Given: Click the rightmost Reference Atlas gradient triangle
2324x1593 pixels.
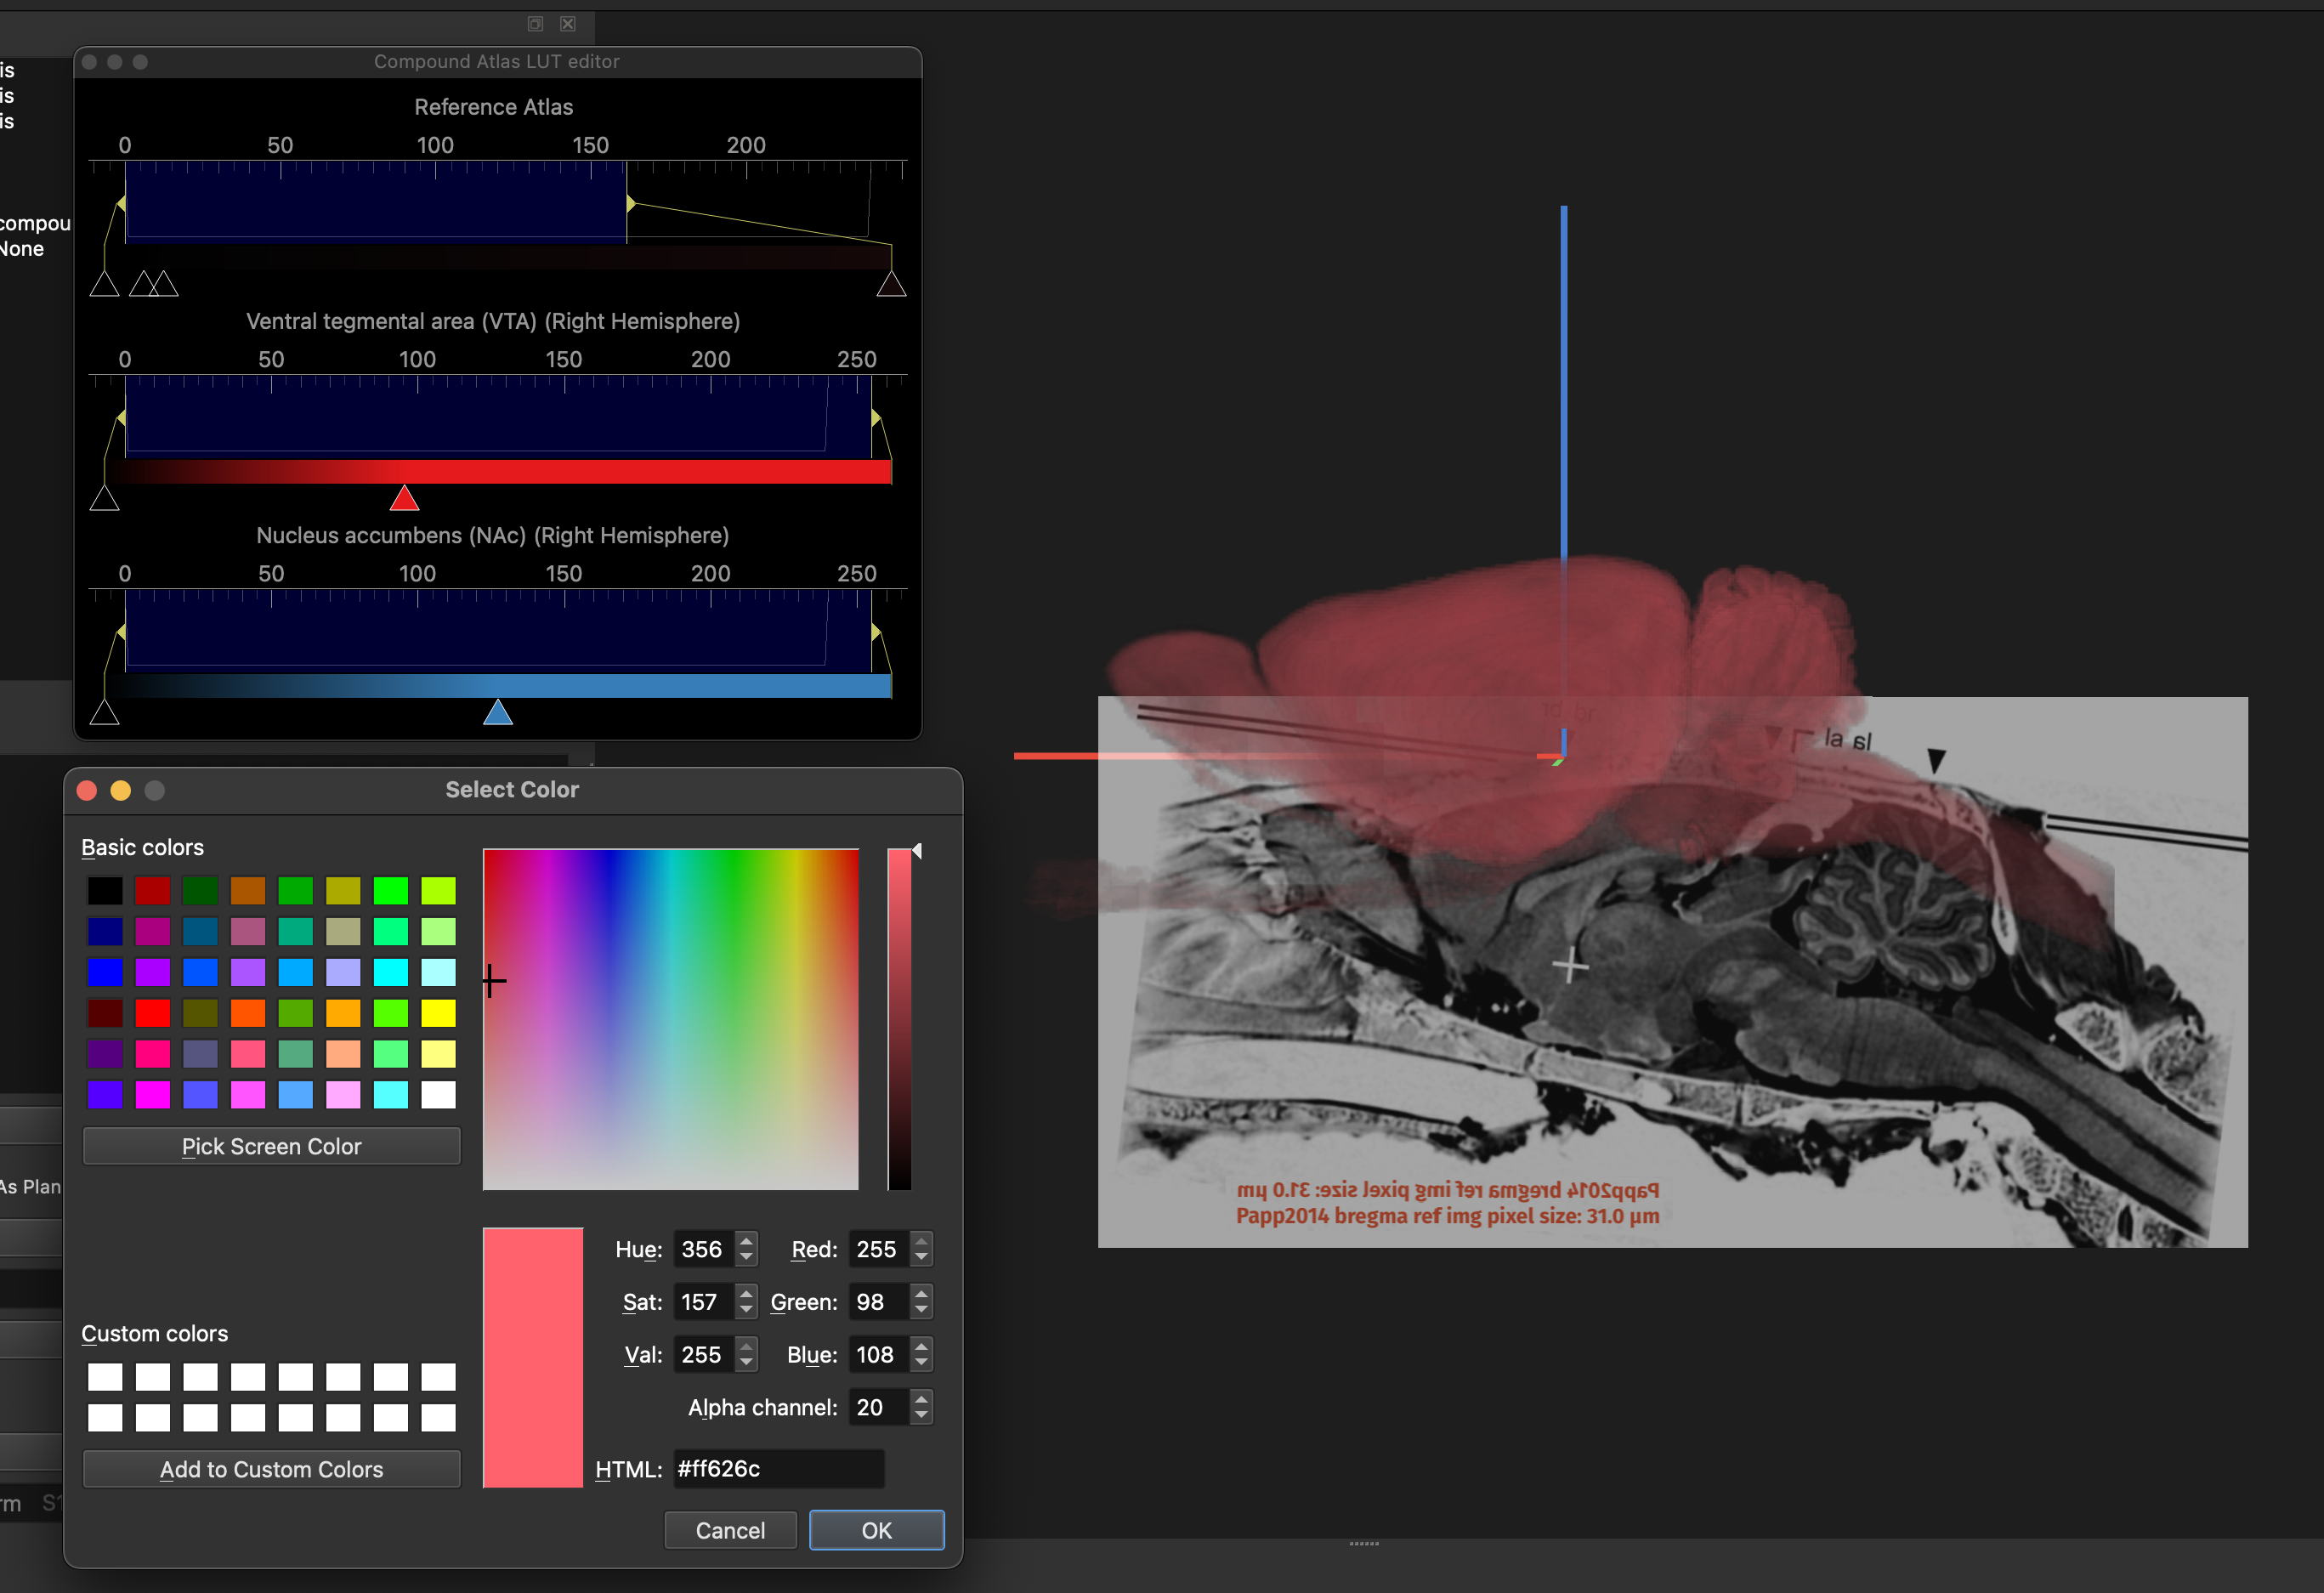Looking at the screenshot, I should point(891,284).
